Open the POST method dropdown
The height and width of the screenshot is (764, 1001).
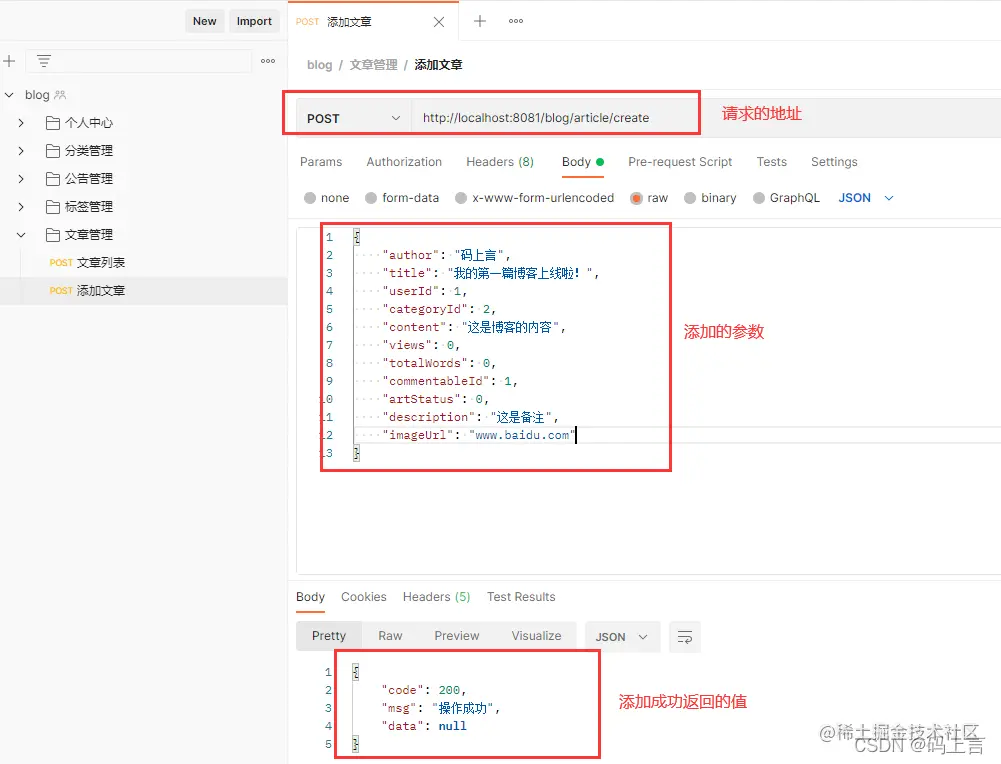coord(354,118)
